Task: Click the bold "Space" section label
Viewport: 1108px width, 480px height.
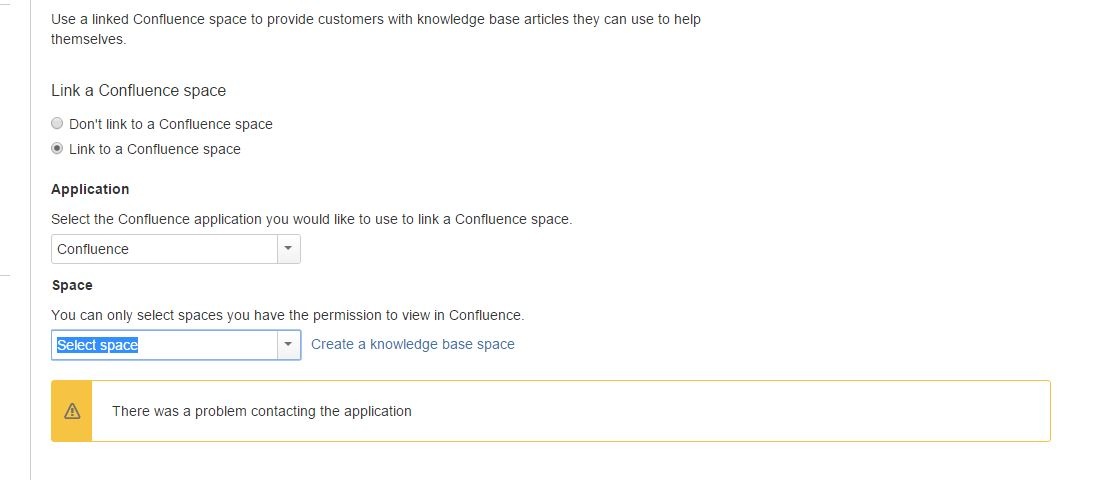Action: pyautogui.click(x=72, y=285)
